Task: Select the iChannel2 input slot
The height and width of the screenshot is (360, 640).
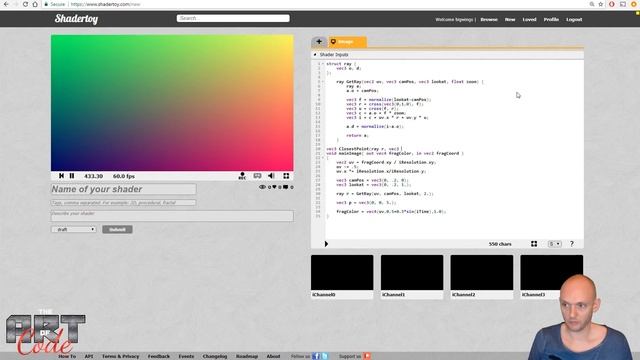Action: [x=482, y=273]
